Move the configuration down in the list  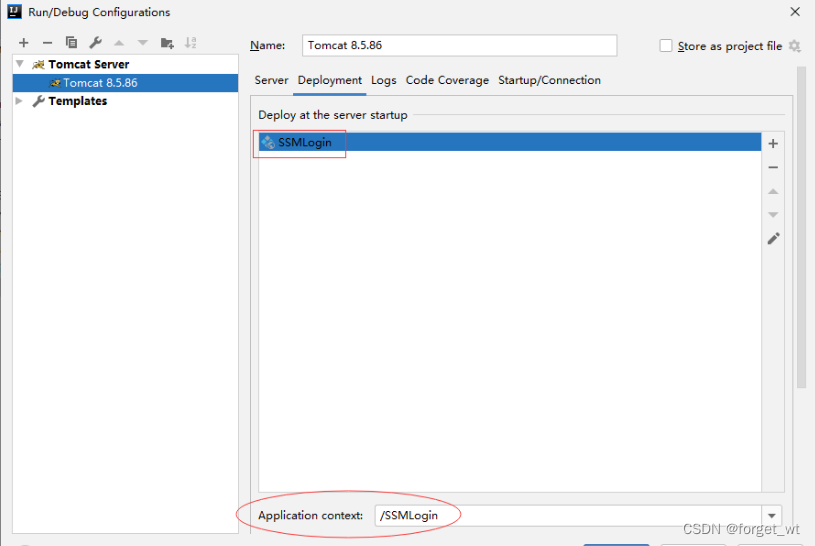pyautogui.click(x=143, y=43)
